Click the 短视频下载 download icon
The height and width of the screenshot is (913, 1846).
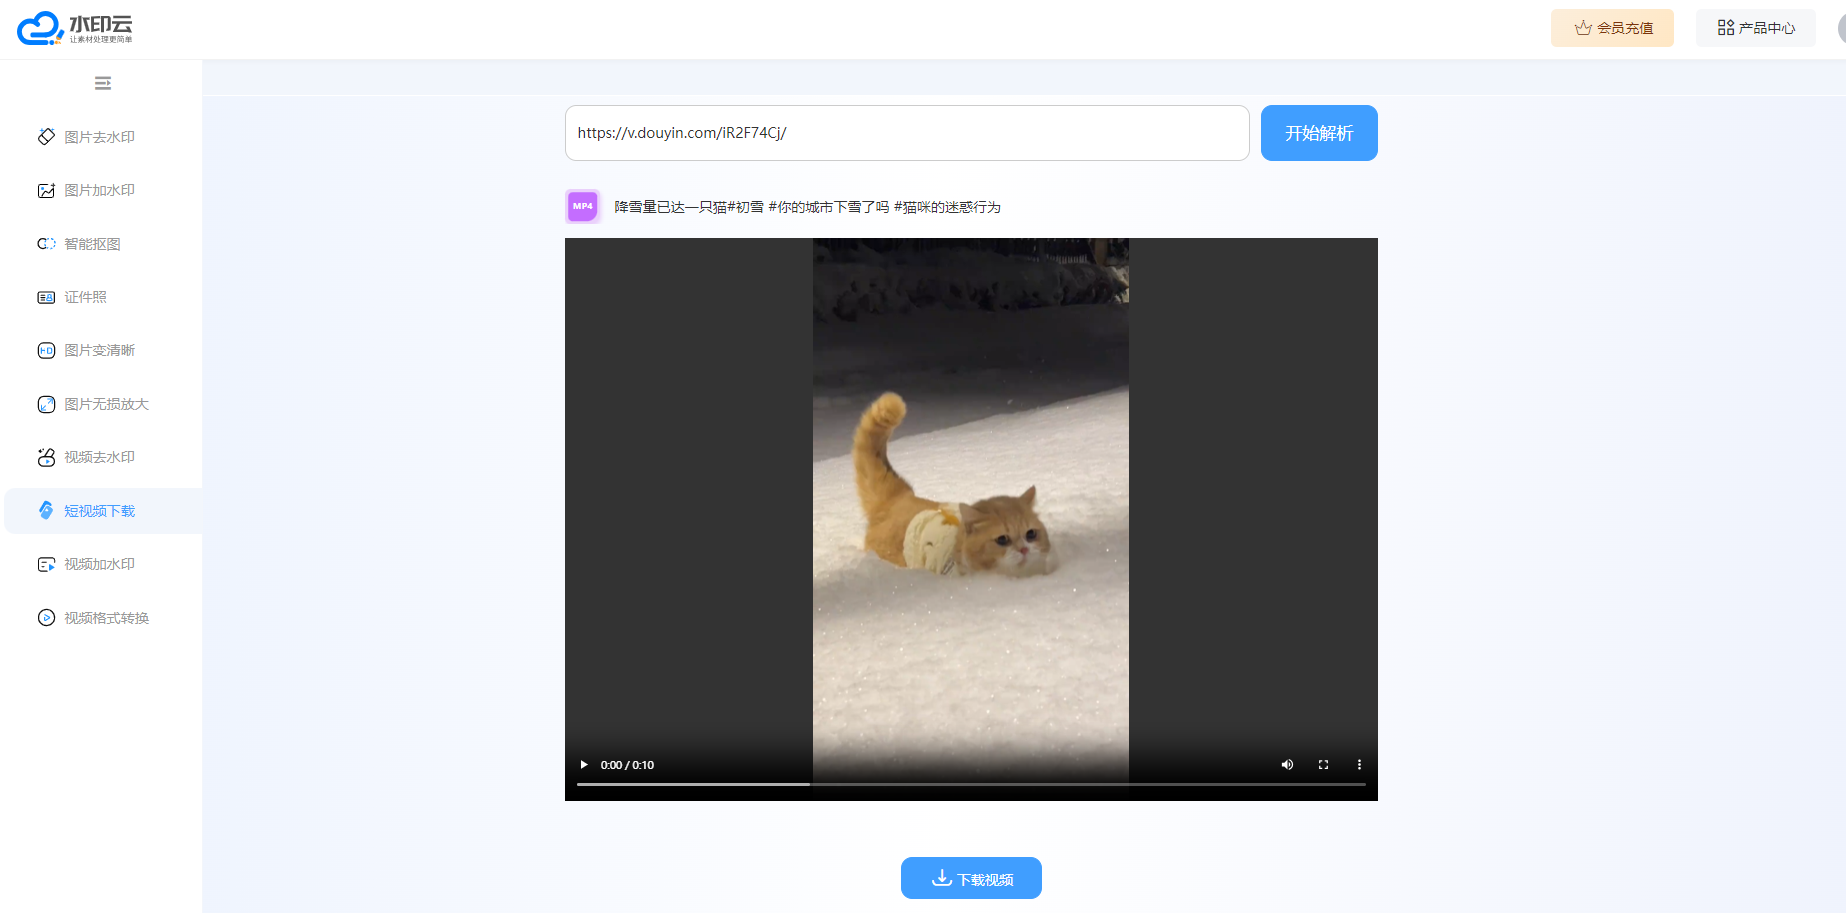tap(46, 511)
